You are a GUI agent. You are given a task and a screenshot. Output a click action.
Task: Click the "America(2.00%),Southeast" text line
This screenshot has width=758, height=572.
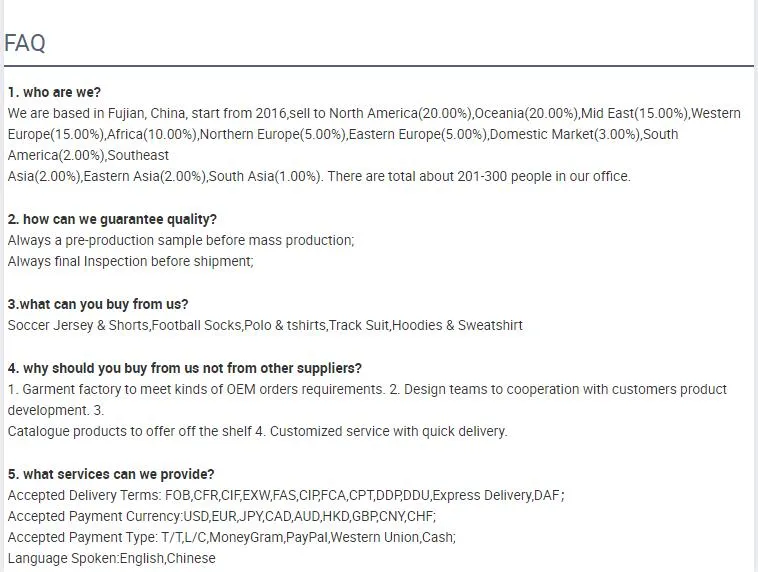(x=88, y=155)
